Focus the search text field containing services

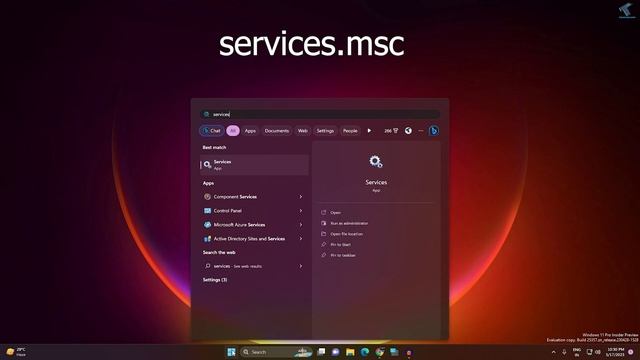[x=320, y=114]
